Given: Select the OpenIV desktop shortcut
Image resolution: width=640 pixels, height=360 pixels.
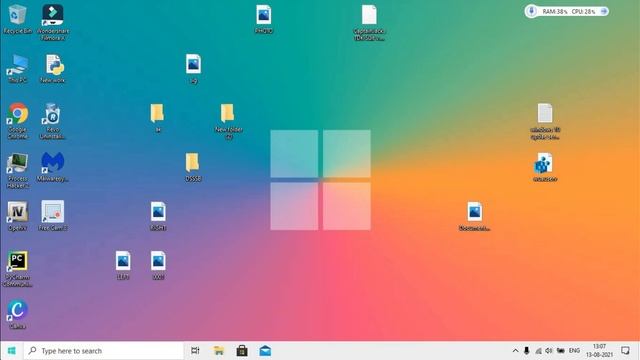Looking at the screenshot, I should [x=18, y=216].
